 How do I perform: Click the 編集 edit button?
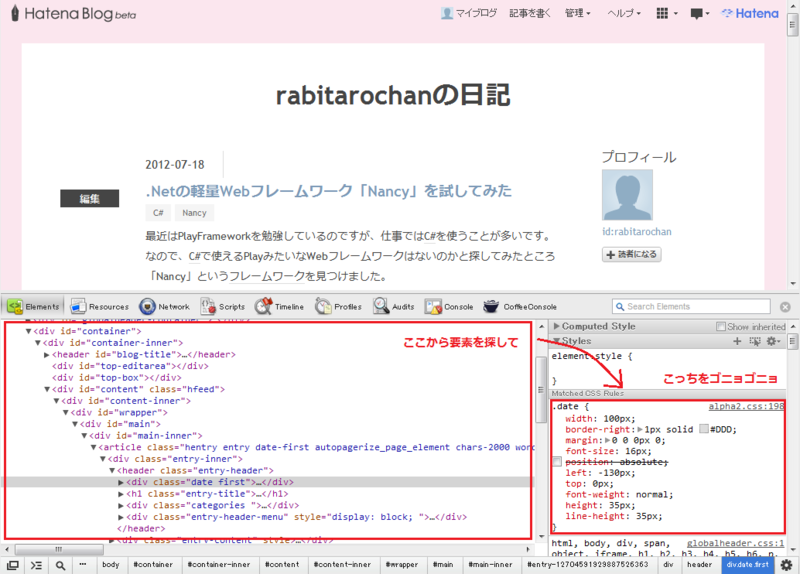89,198
